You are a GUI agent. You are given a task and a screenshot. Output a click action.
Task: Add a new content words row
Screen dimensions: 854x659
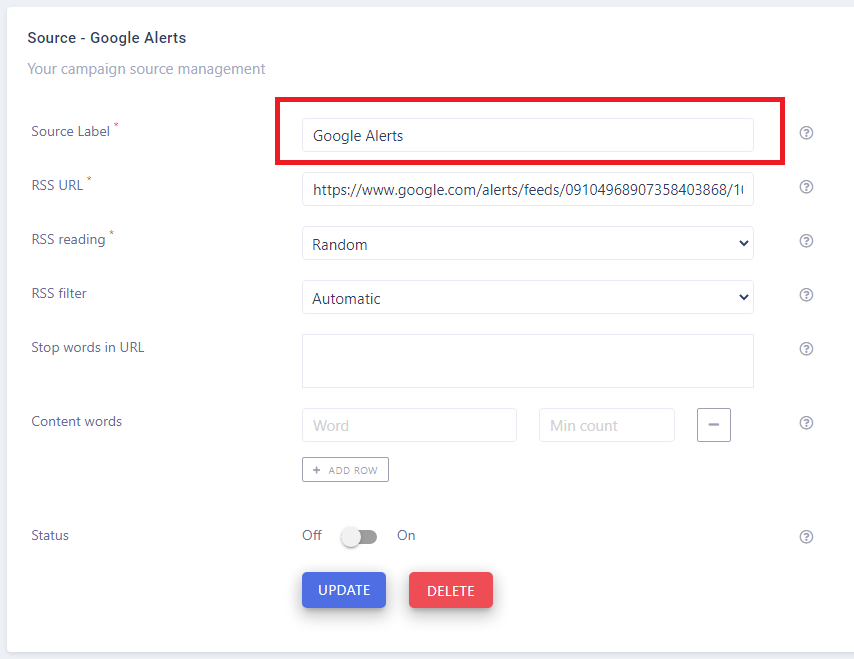[x=345, y=469]
